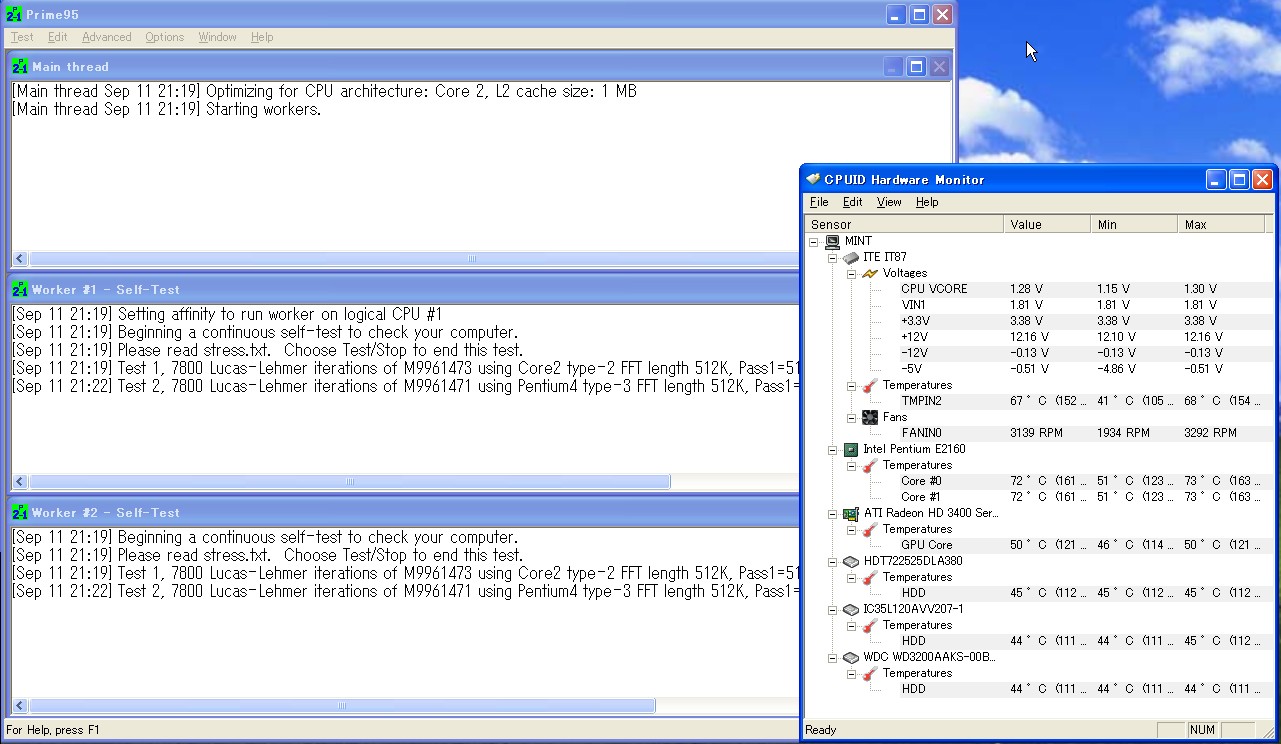Screen dimensions: 1281x744
Task: Collapse the MINT root node
Action: click(x=814, y=241)
